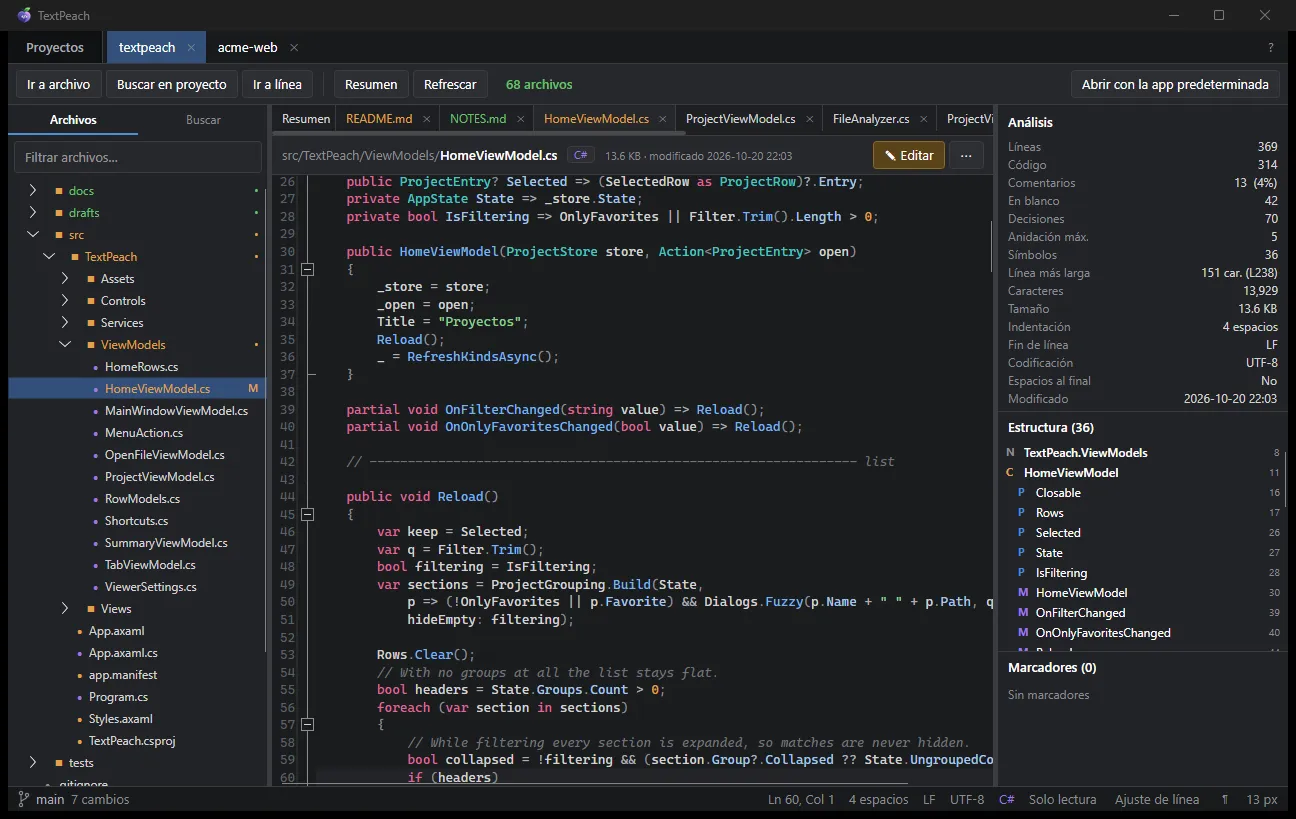
Task: Expand the drafts folder
Action: (33, 212)
